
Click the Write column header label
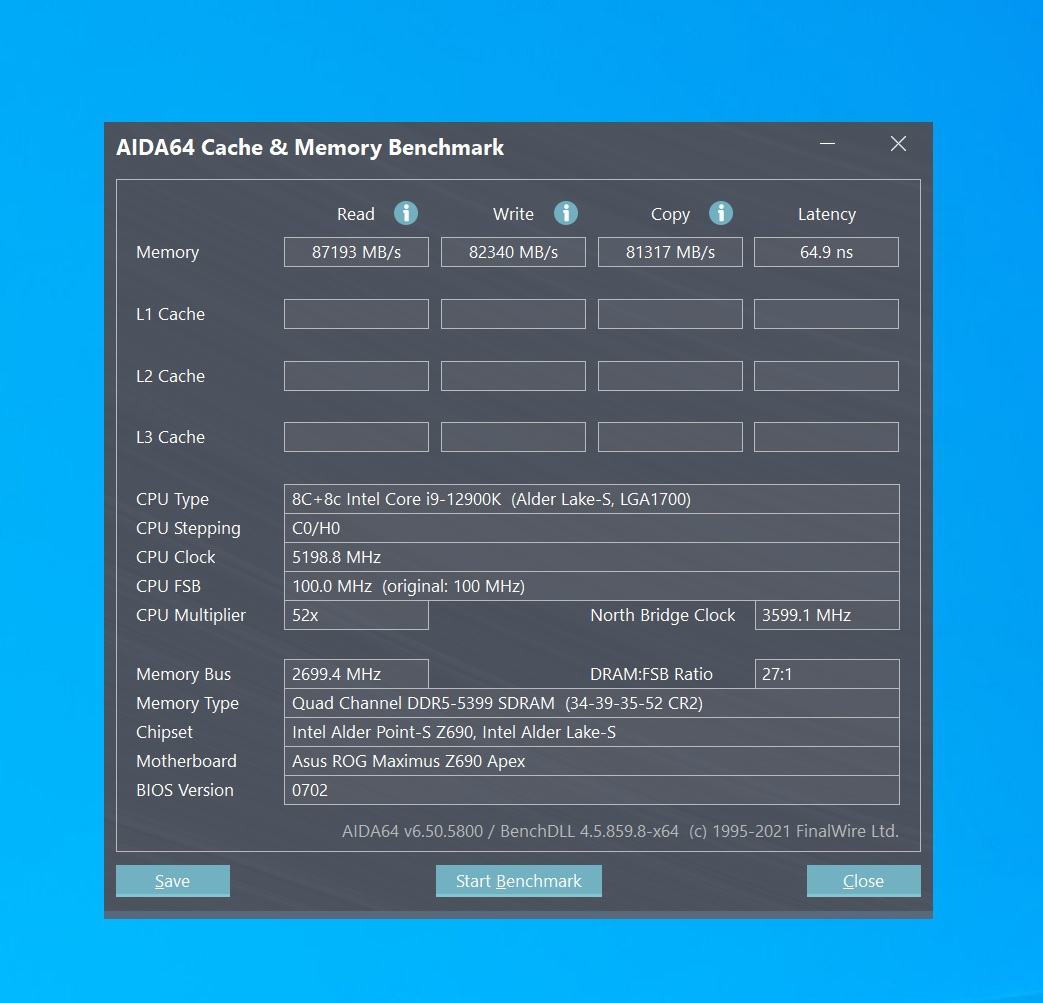(x=514, y=214)
